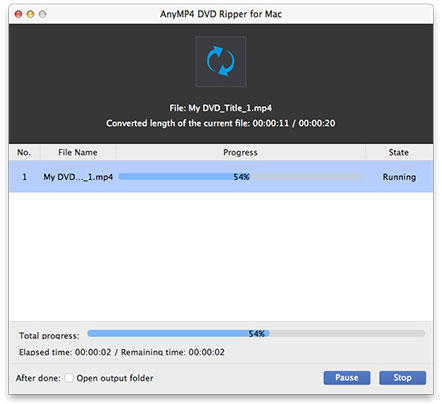Click the gray zoom window button
This screenshot has width=442, height=404.
[x=43, y=14]
